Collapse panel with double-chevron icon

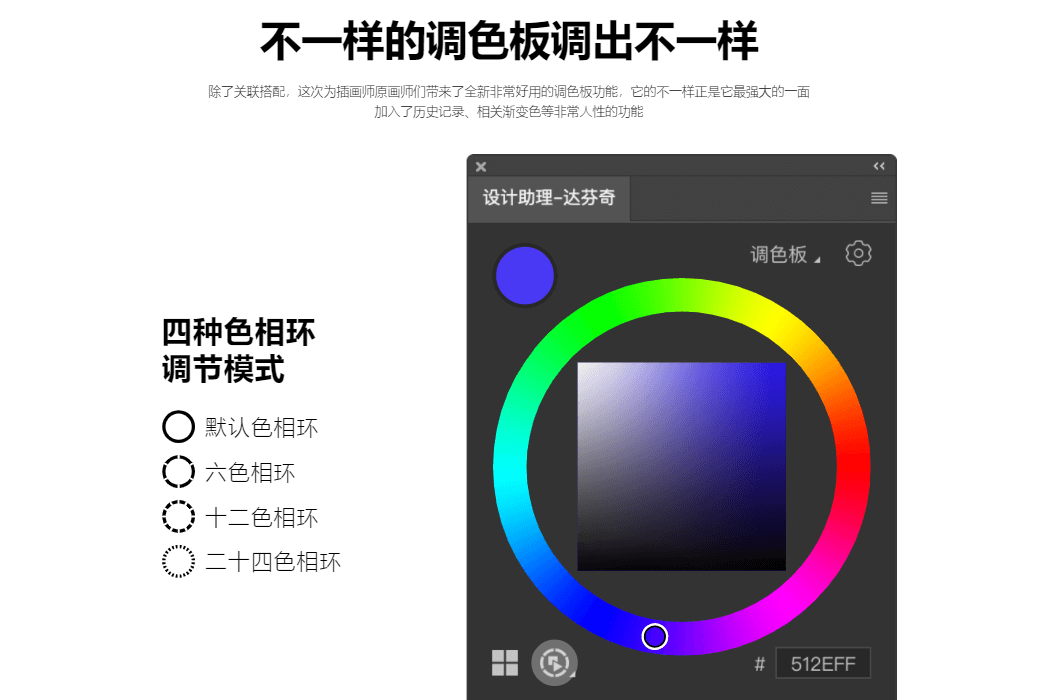879,166
